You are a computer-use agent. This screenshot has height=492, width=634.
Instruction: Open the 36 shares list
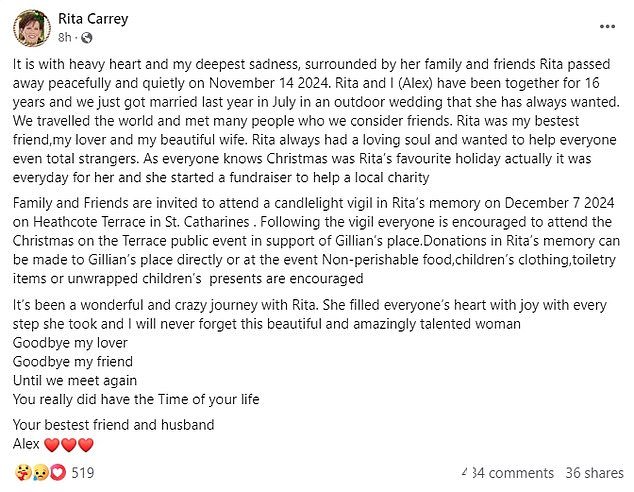(x=594, y=473)
